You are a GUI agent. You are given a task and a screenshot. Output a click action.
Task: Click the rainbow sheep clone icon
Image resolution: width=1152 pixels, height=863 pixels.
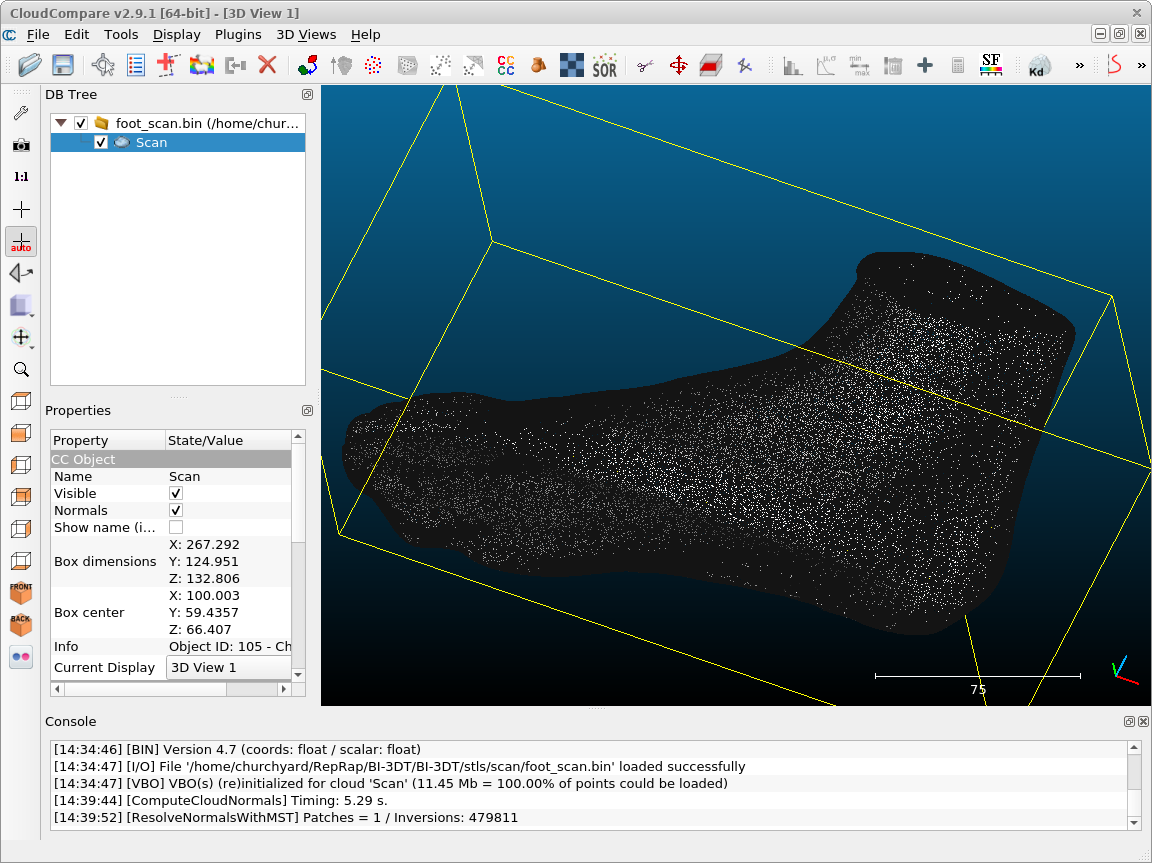(201, 65)
